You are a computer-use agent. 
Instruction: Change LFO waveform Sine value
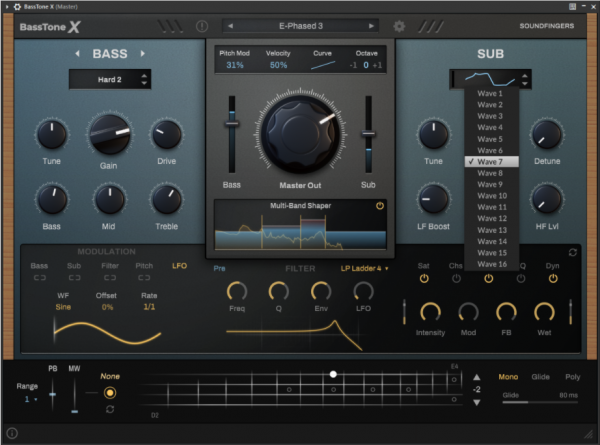(63, 307)
